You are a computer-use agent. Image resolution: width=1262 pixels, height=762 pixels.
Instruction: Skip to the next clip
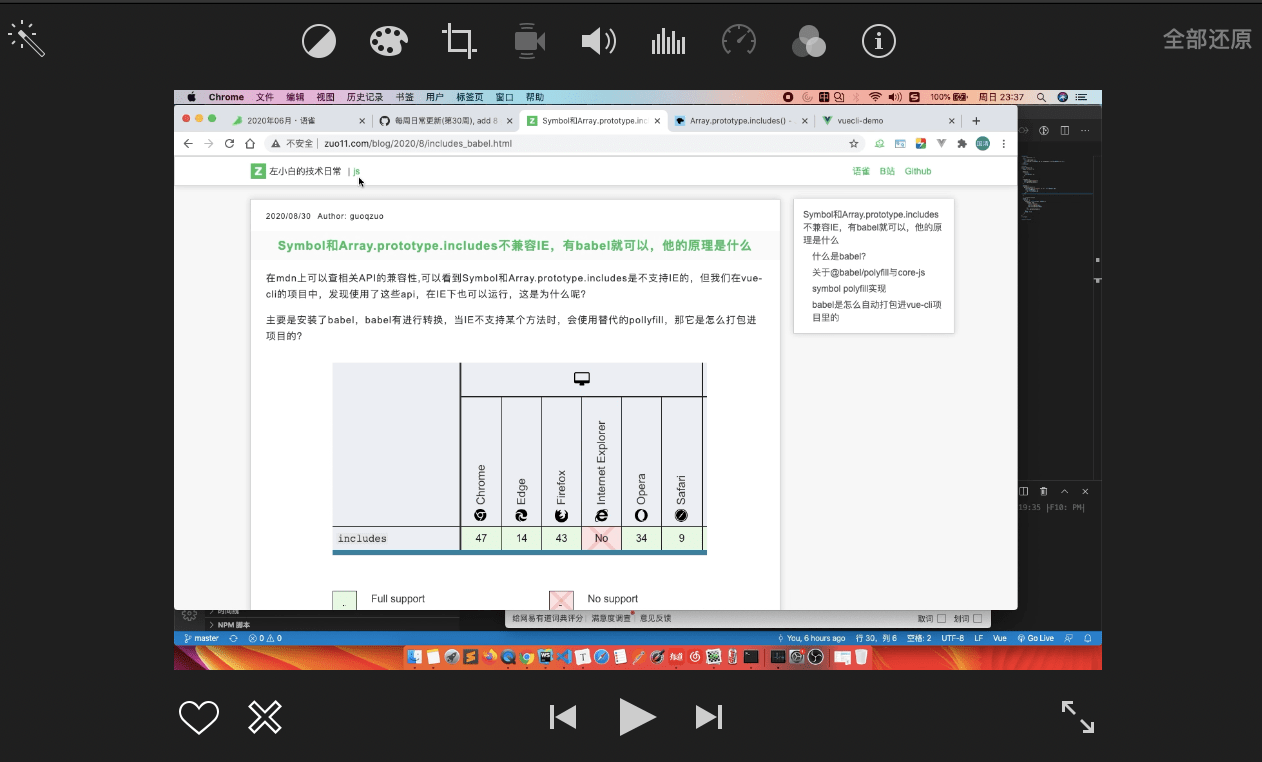pyautogui.click(x=709, y=717)
